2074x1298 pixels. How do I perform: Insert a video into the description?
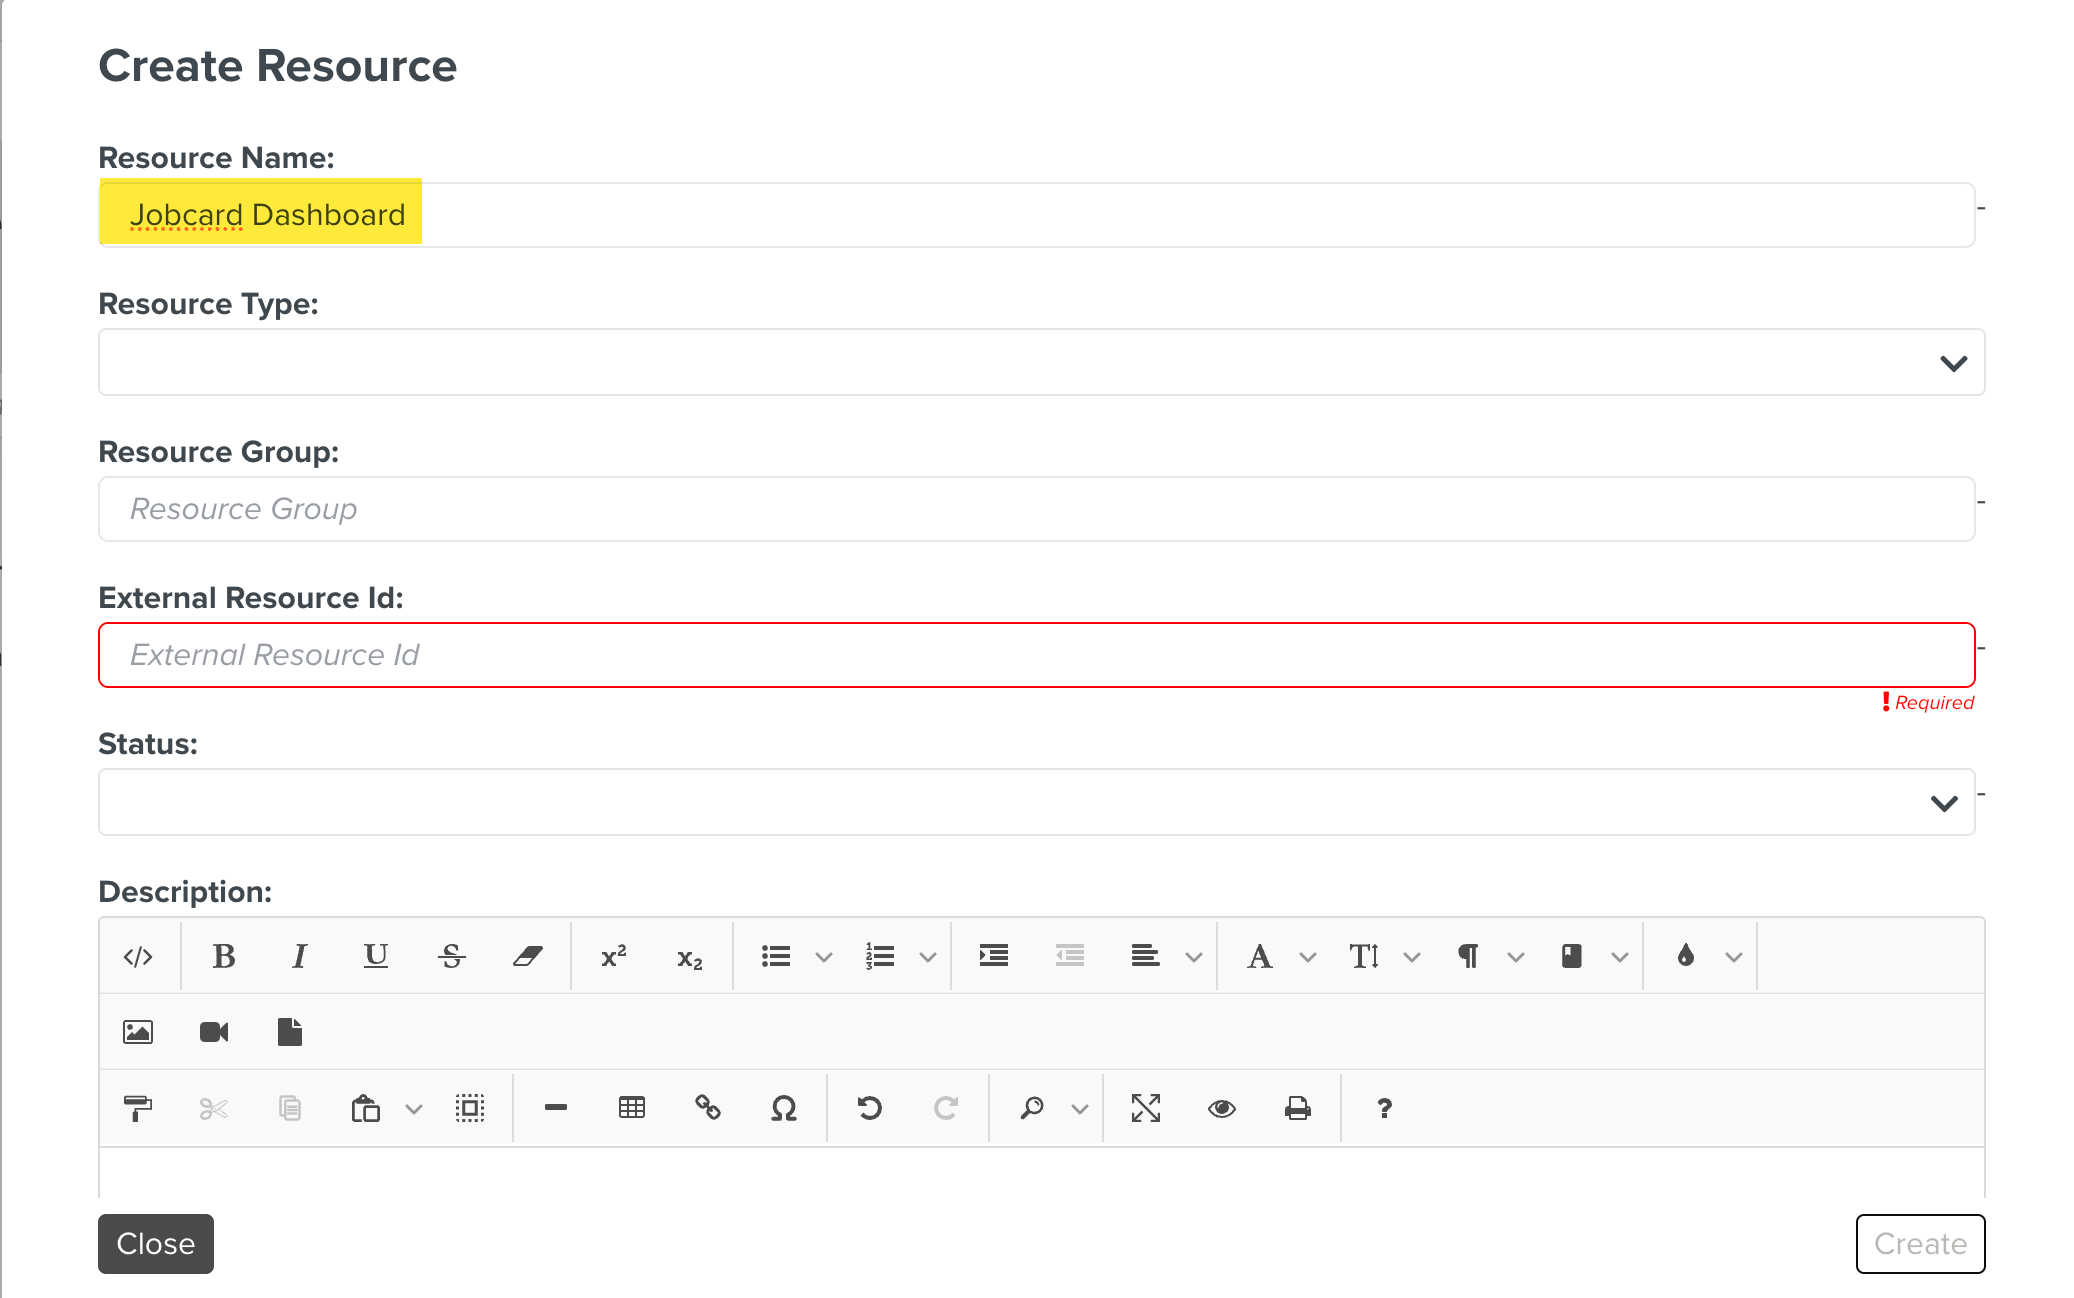pos(214,1032)
